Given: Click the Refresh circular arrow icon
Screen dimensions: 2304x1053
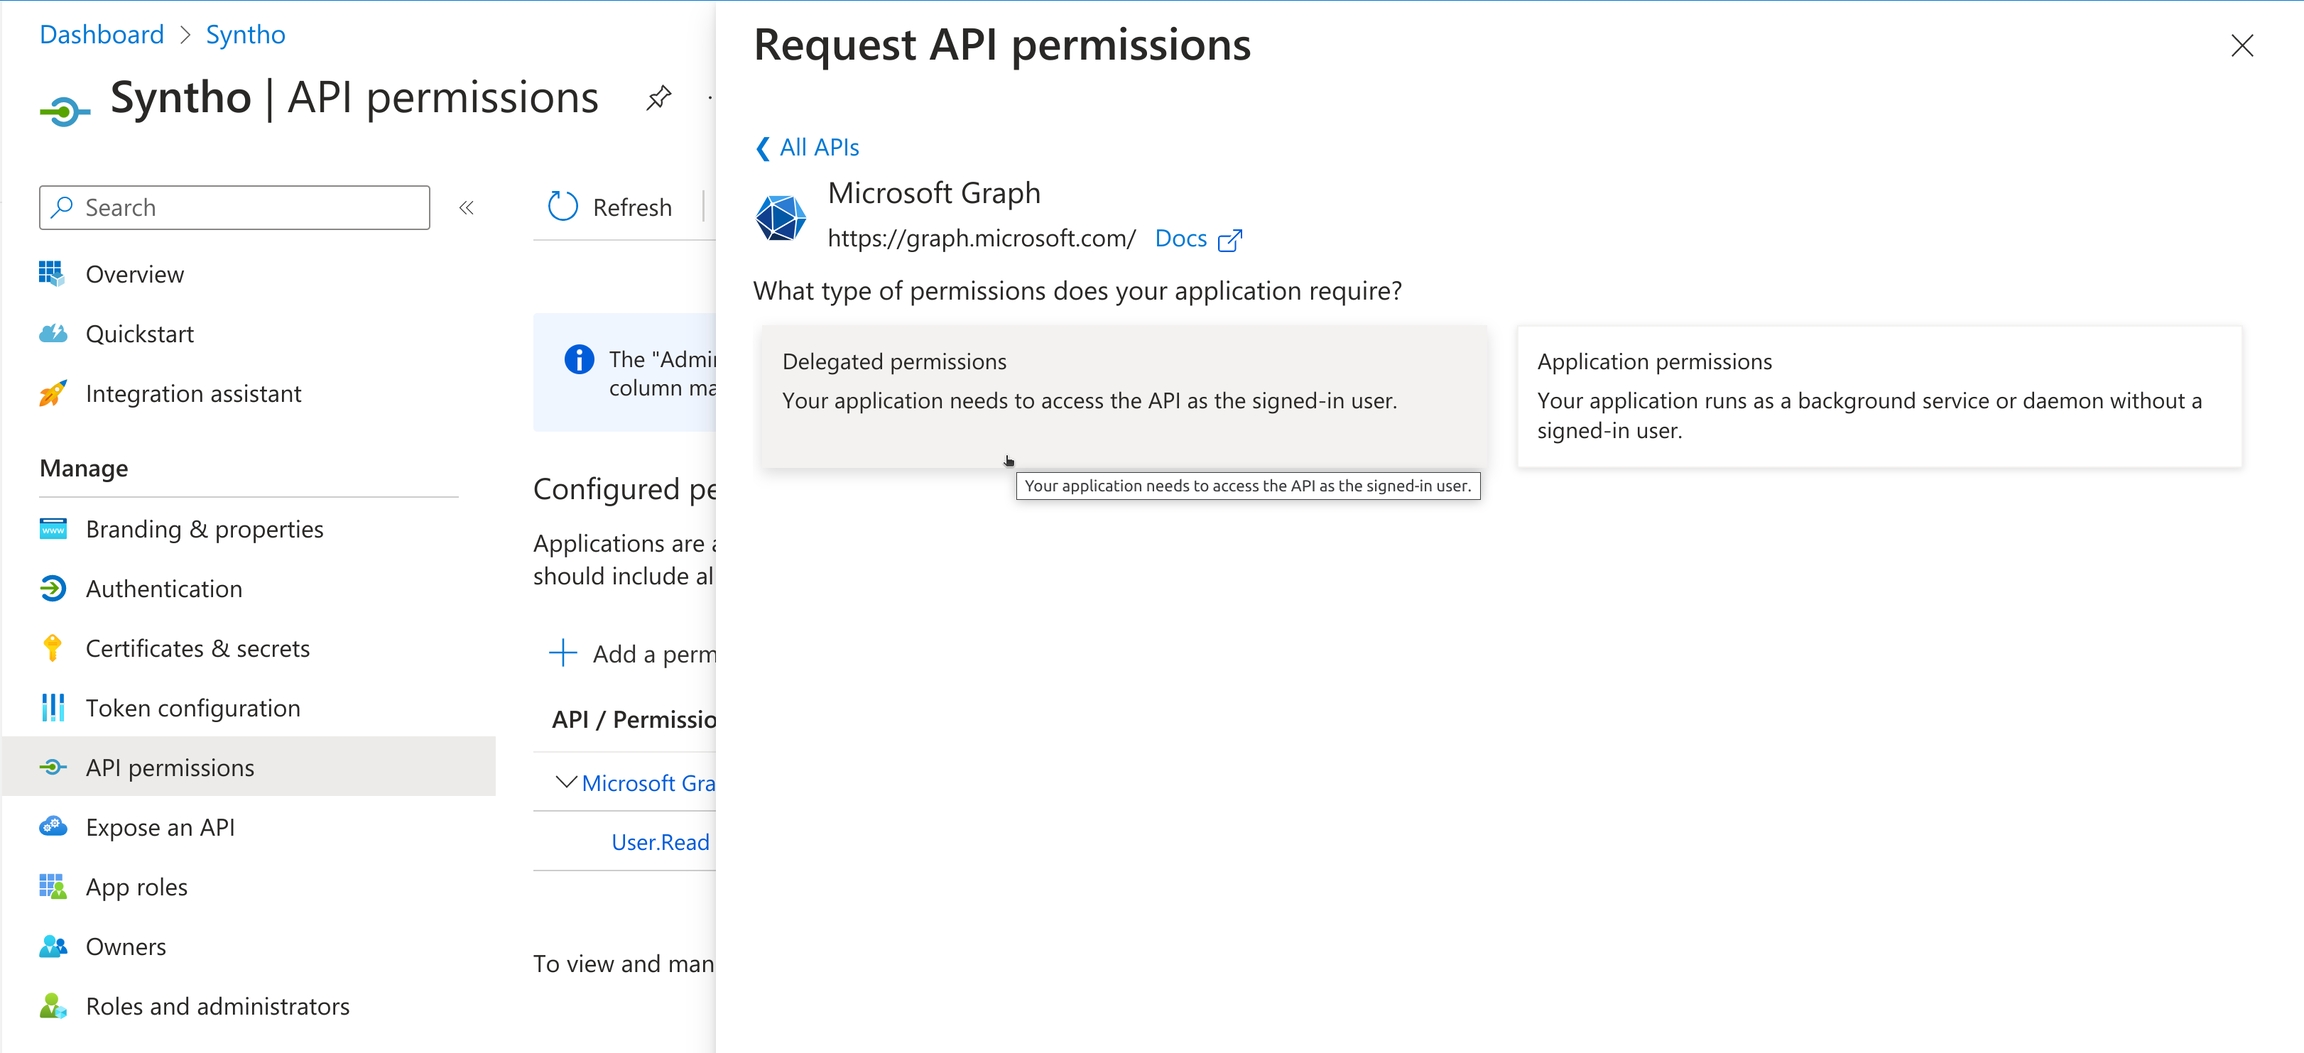Looking at the screenshot, I should [563, 207].
